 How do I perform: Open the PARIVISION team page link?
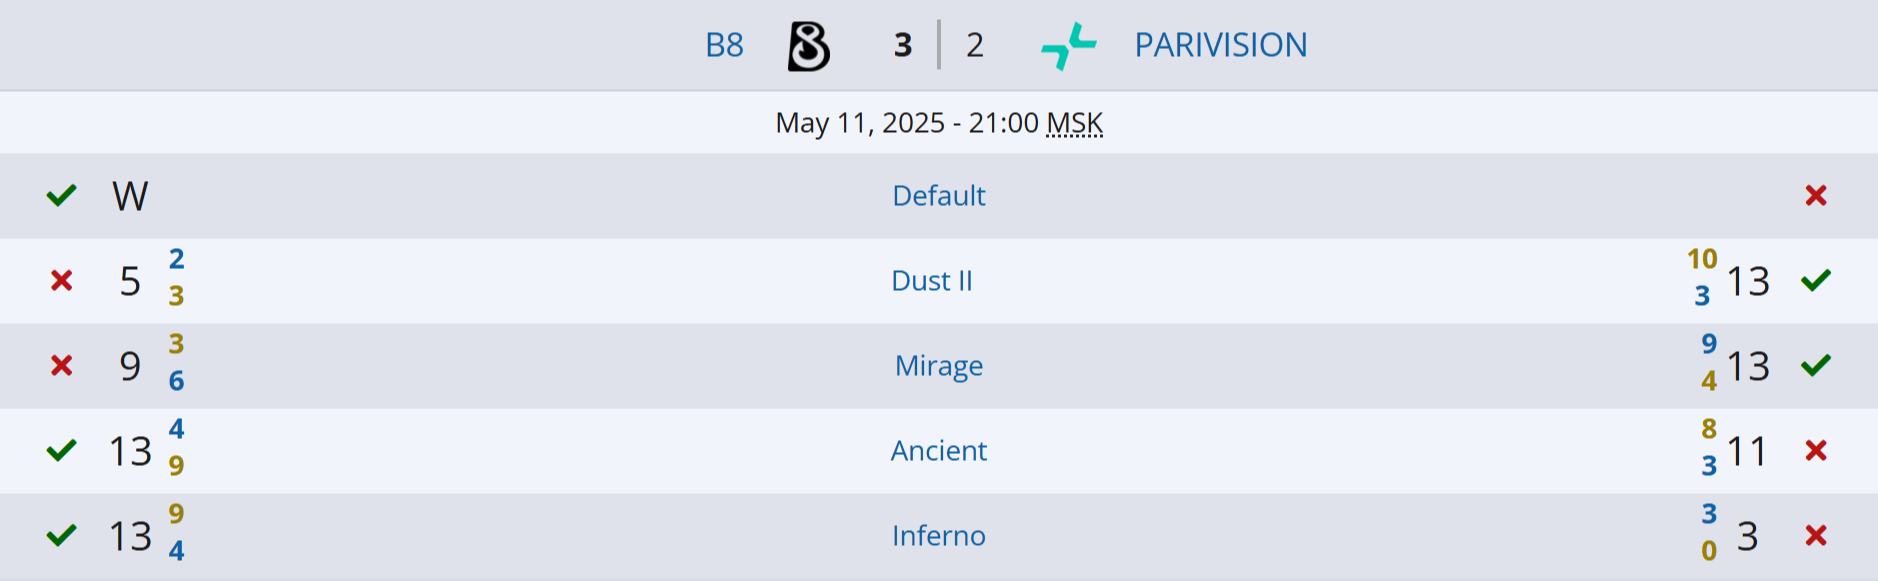(1221, 44)
